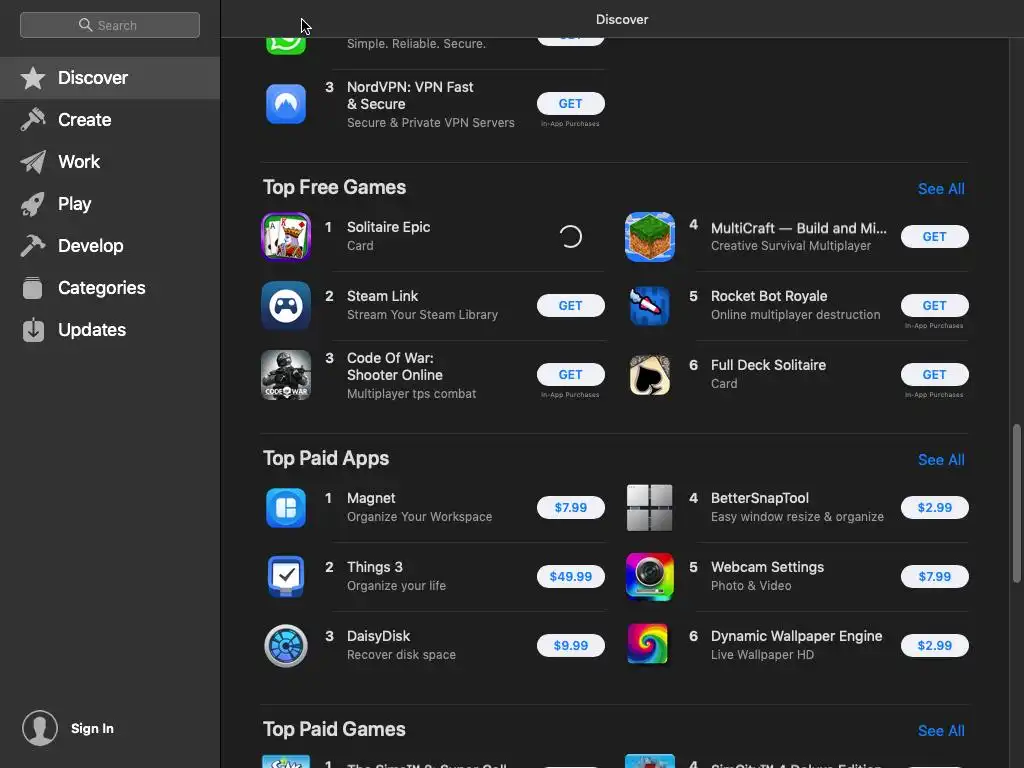Open the Updates section label
Viewport: 1024px width, 768px height.
click(x=92, y=330)
